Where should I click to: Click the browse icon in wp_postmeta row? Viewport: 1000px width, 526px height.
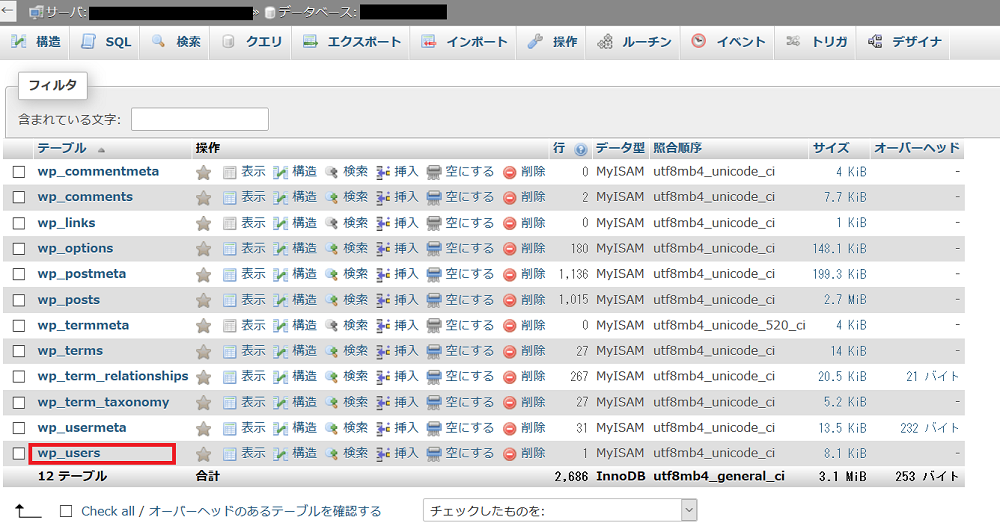(x=230, y=274)
